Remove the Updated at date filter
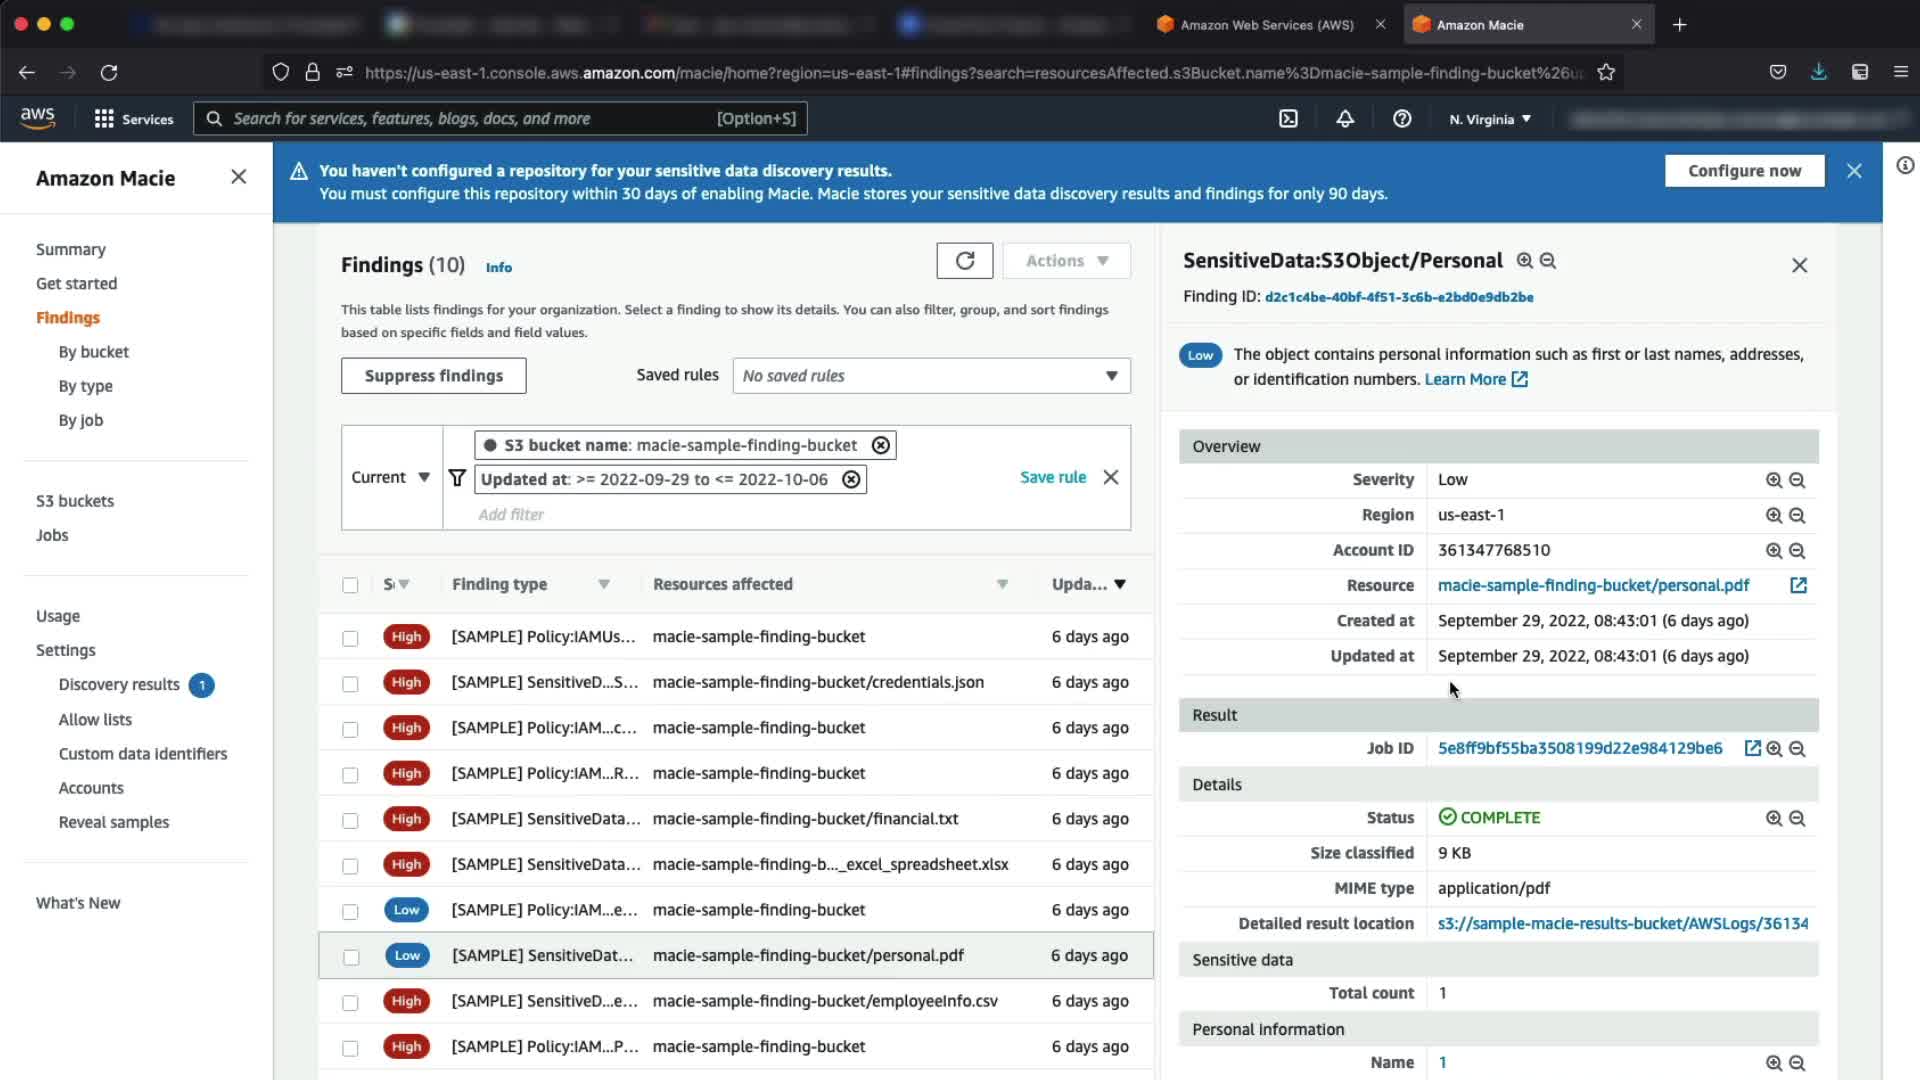 point(851,480)
